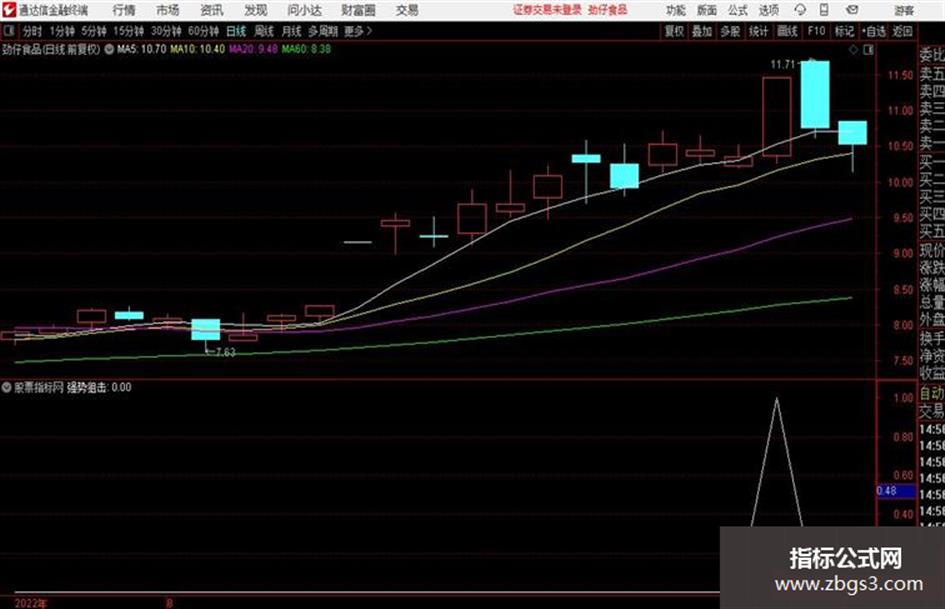
Task: Click the 强势狙击: 0.00 indicator label
Action: [99, 387]
